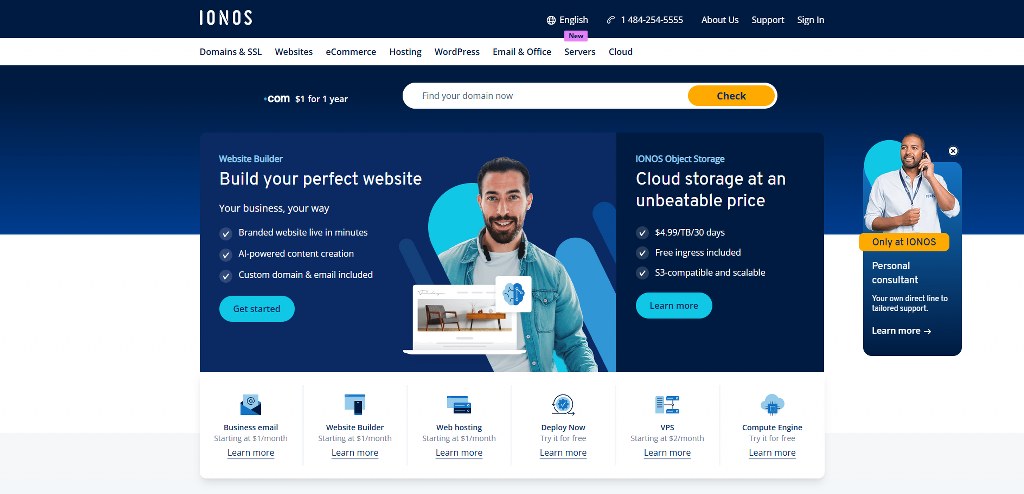Click Business email card title

pos(250,427)
